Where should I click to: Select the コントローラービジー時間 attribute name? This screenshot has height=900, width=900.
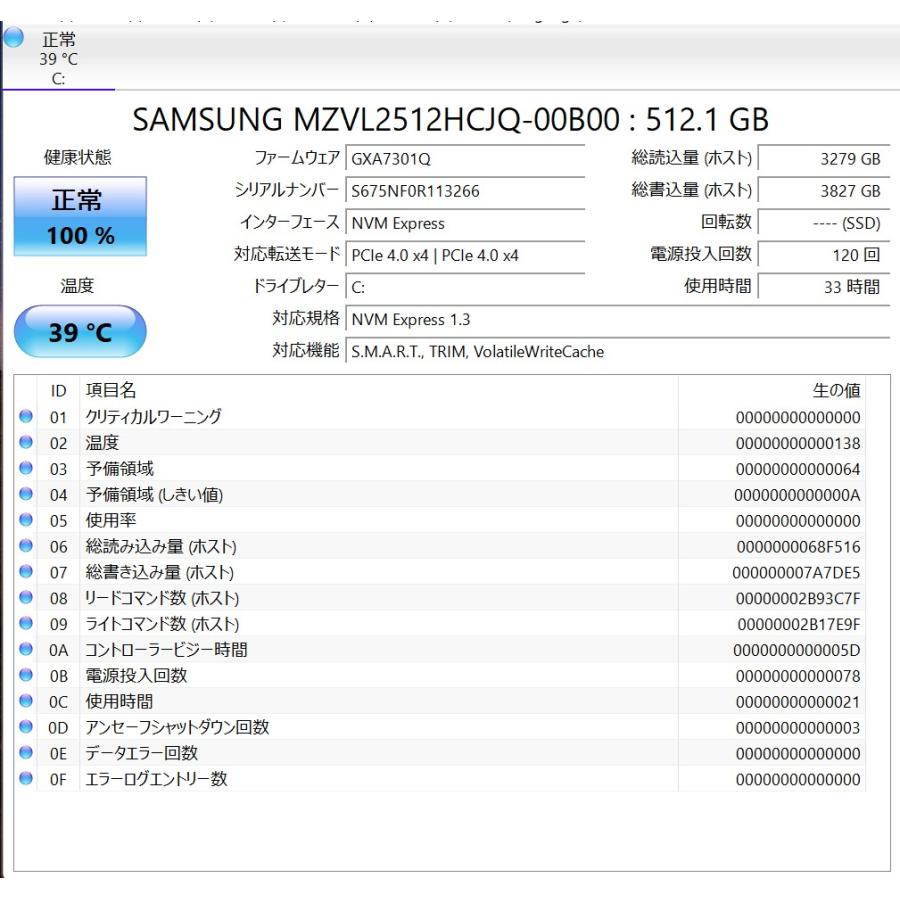coord(166,649)
